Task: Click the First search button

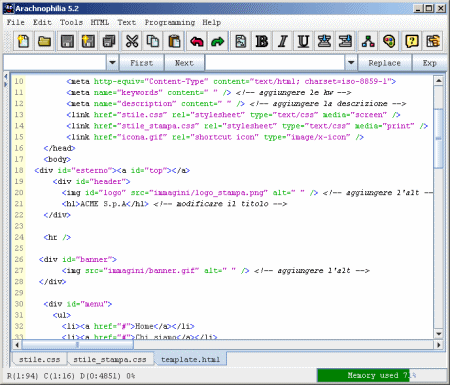Action: pos(142,63)
